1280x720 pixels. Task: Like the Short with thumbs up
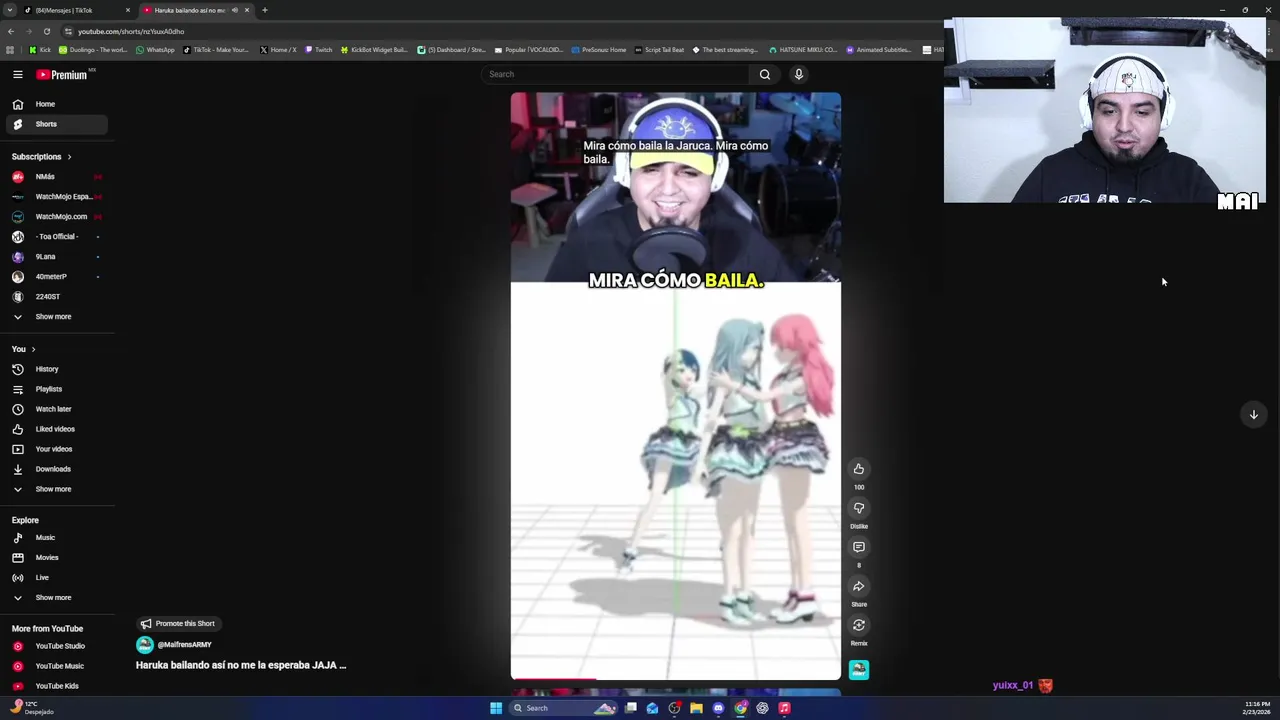pyautogui.click(x=859, y=469)
